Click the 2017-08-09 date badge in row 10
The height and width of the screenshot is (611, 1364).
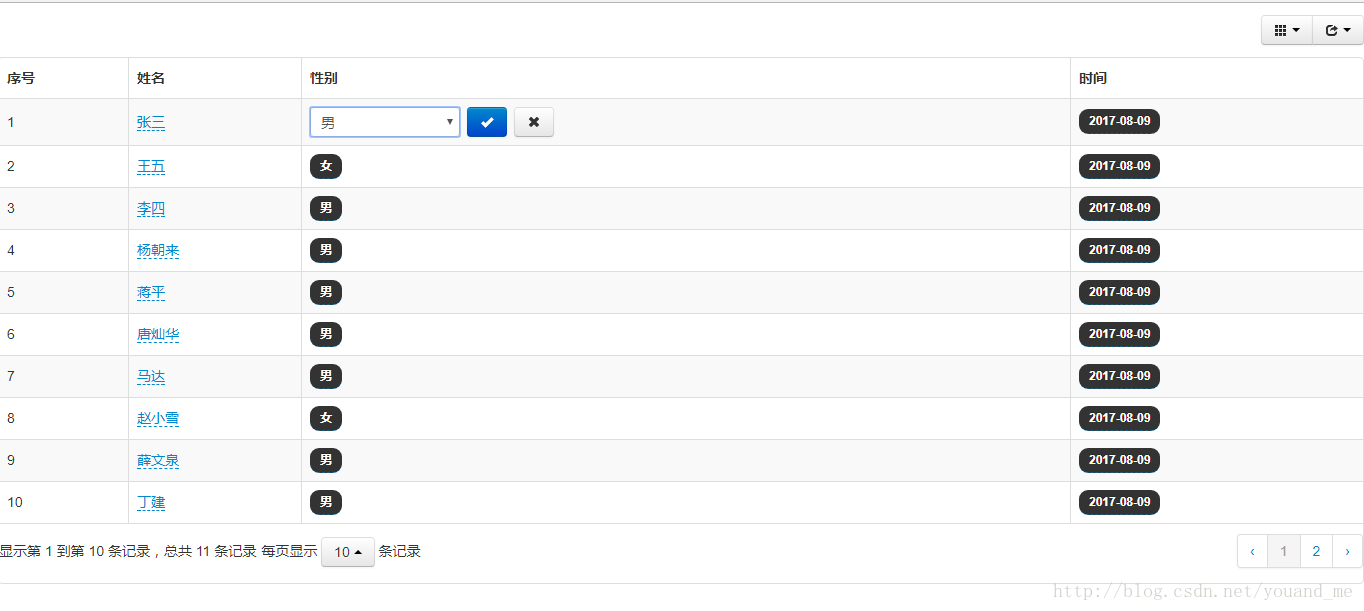[1119, 502]
